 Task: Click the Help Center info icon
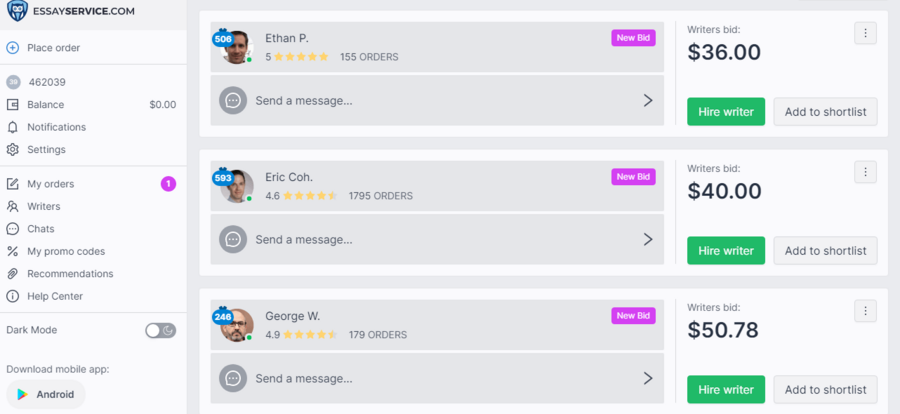tap(13, 296)
